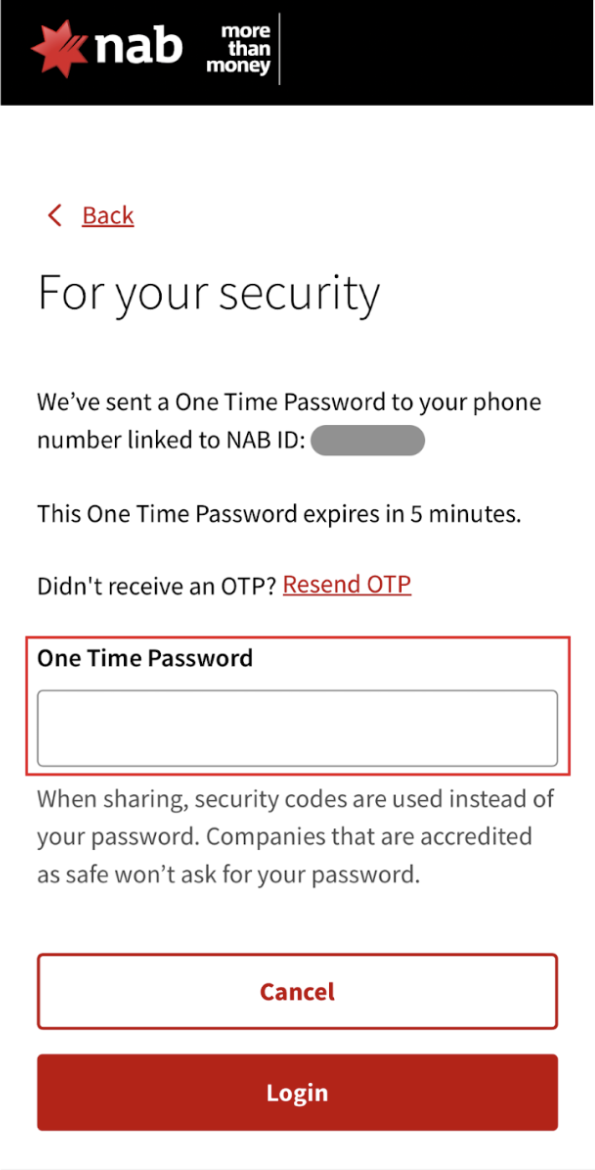Click the 'For your security' heading
This screenshot has height=1170, width=595.
(208, 292)
